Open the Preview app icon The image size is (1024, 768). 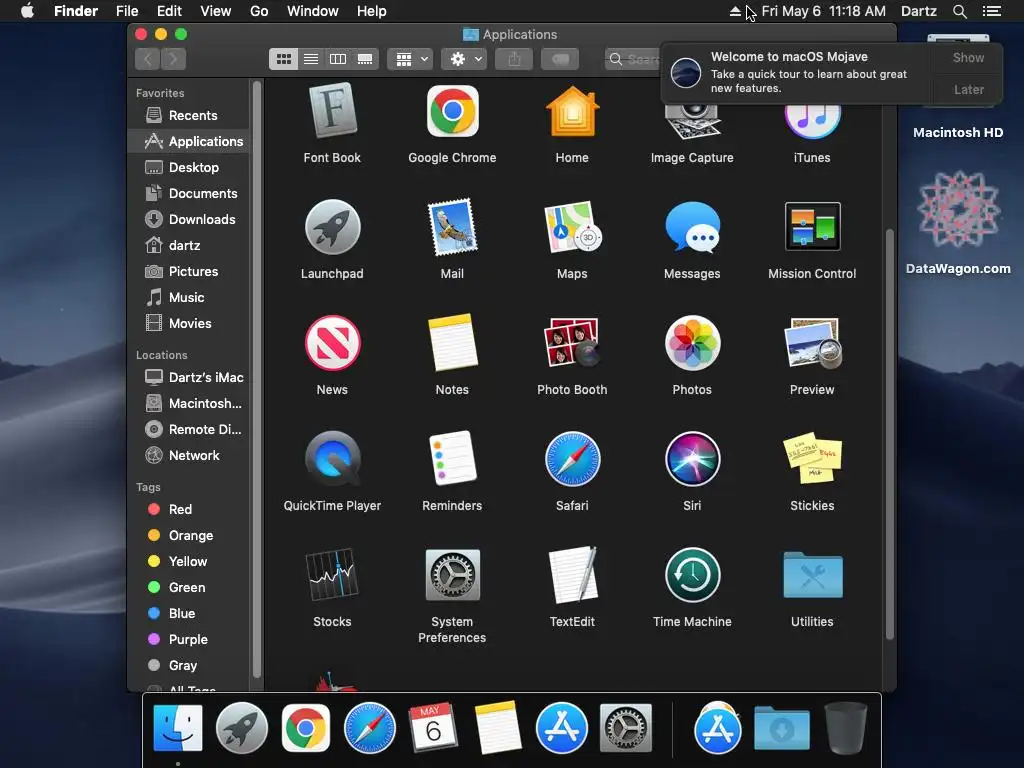click(812, 343)
